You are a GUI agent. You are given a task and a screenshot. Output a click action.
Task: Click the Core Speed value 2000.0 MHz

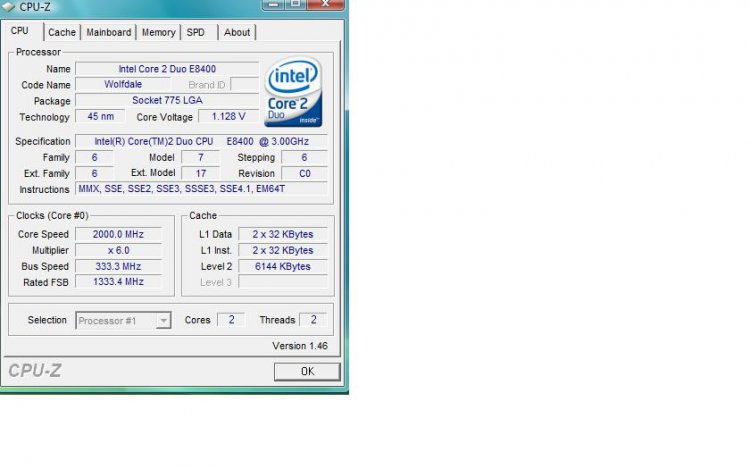click(x=118, y=234)
